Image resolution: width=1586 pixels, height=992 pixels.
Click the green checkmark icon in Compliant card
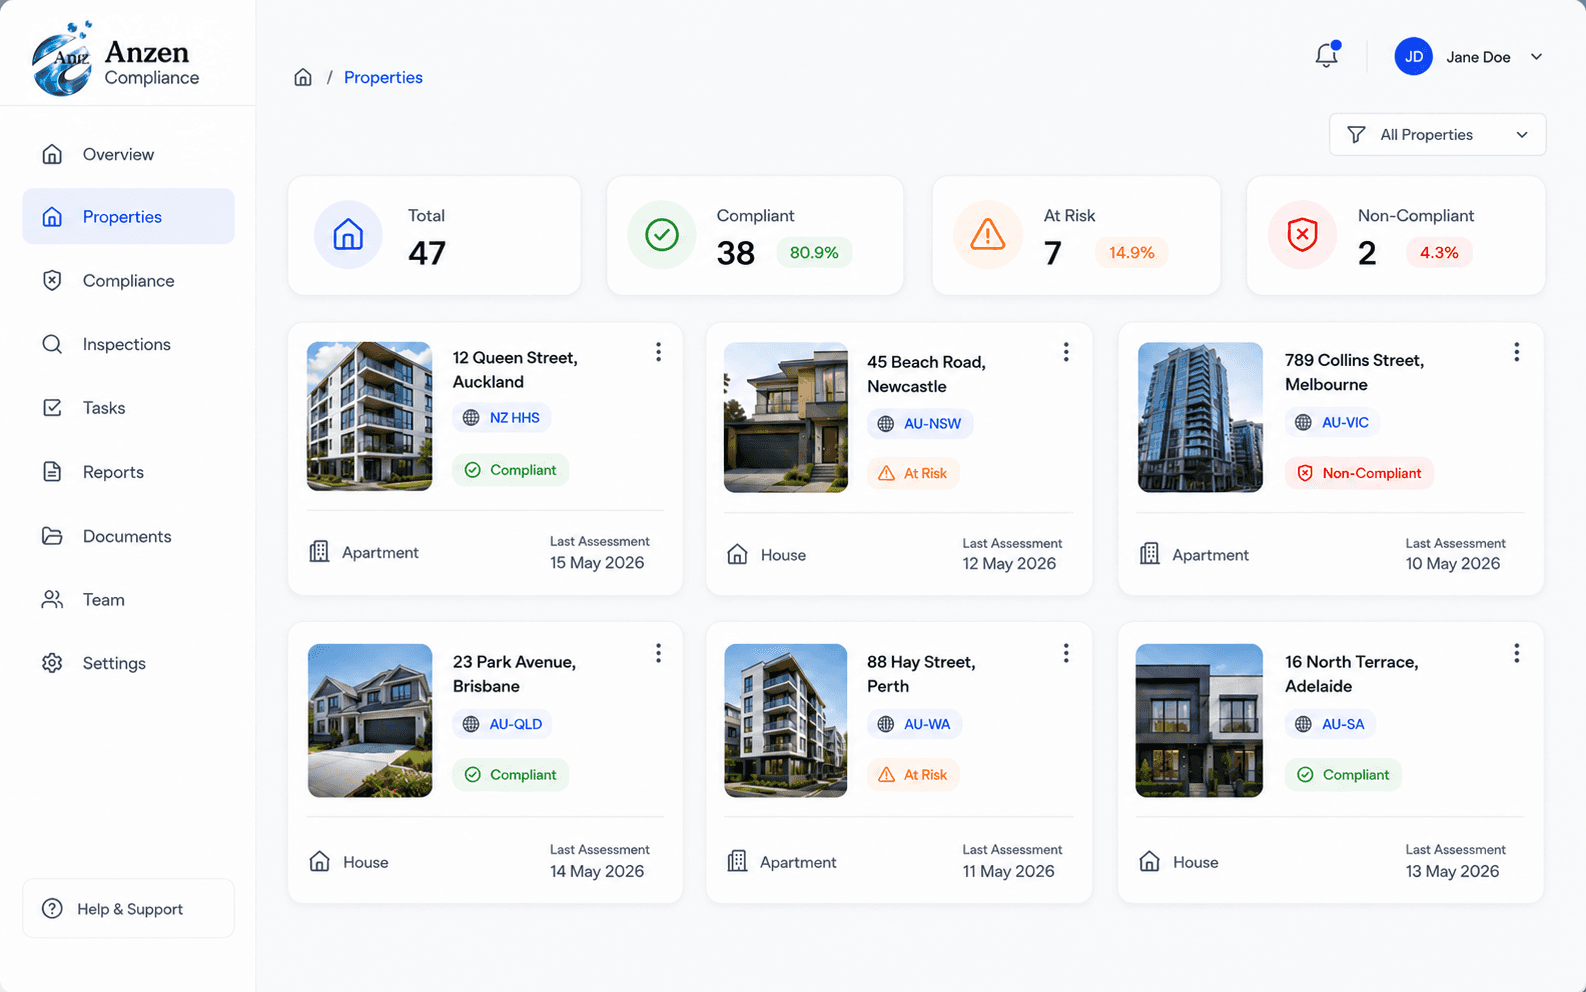(661, 235)
